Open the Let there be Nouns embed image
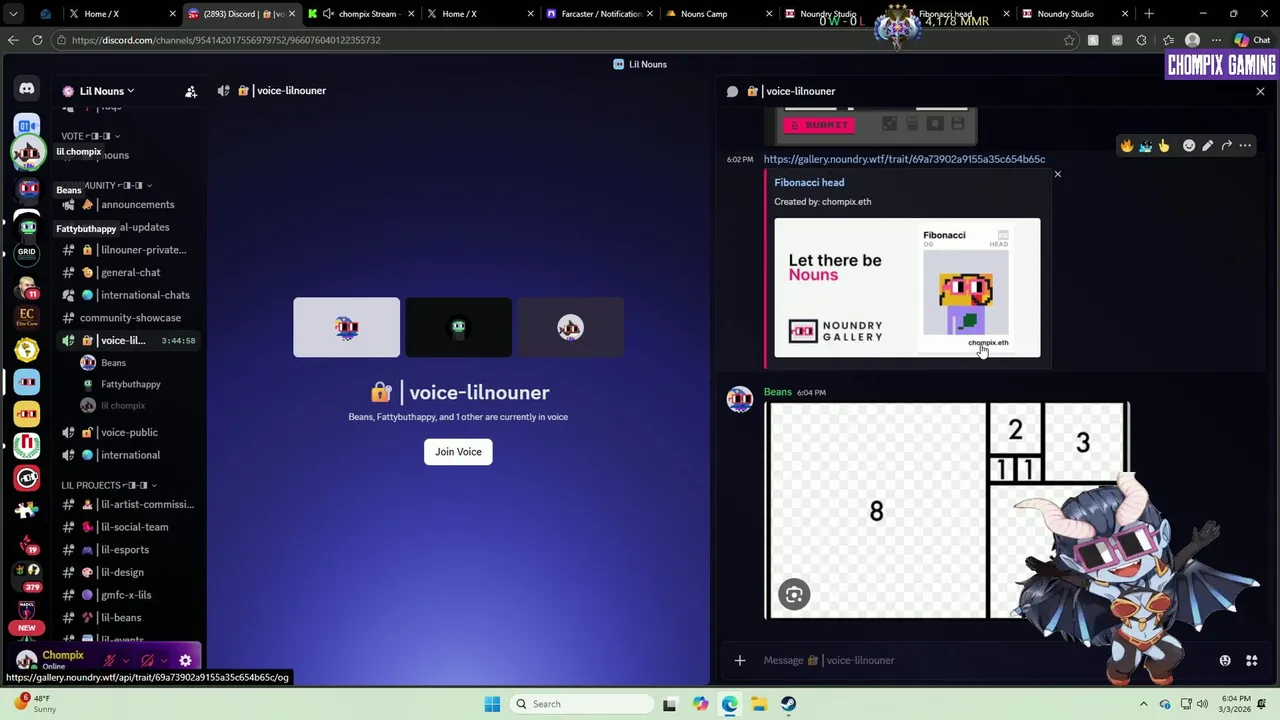The height and width of the screenshot is (720, 1280). pyautogui.click(x=907, y=288)
